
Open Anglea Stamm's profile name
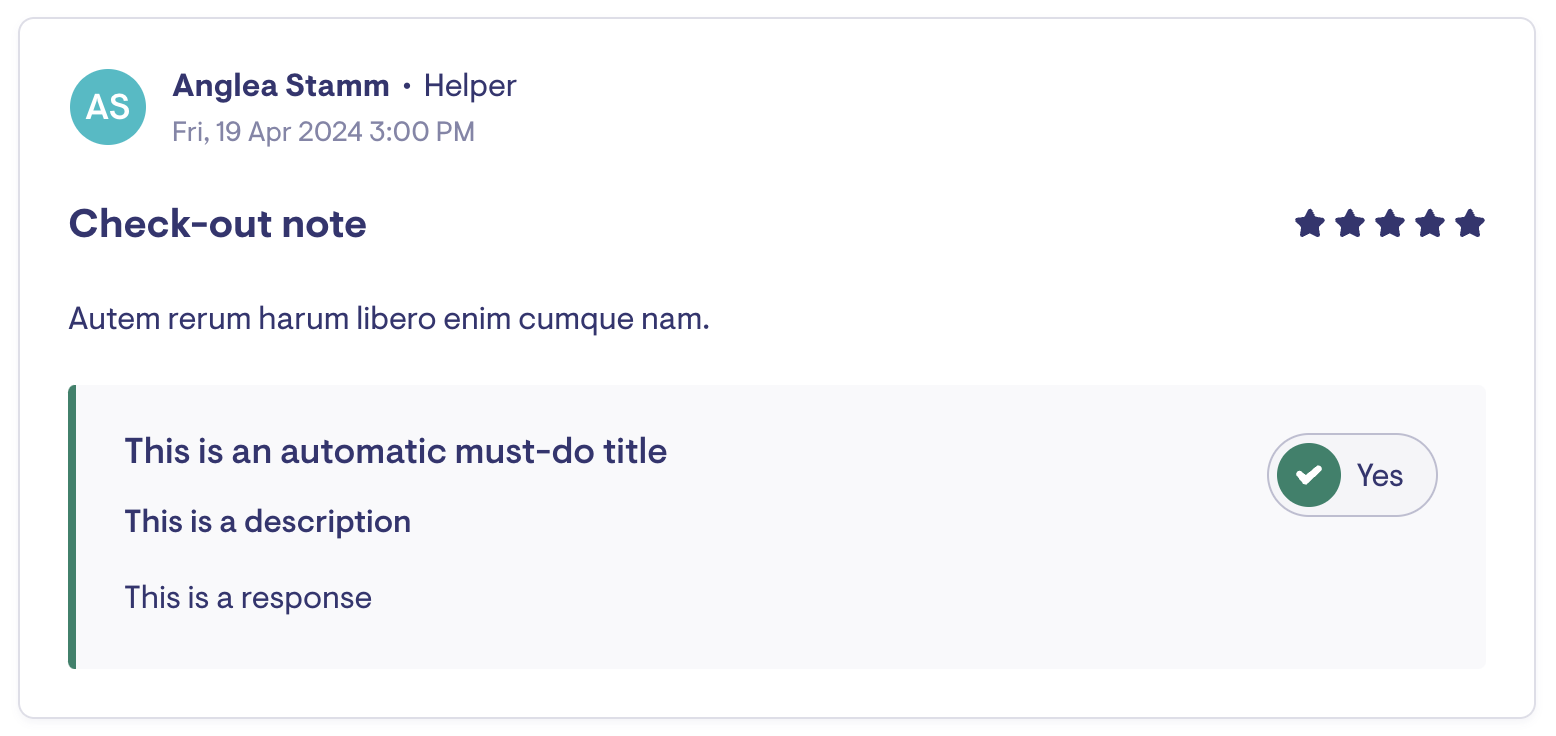point(281,86)
